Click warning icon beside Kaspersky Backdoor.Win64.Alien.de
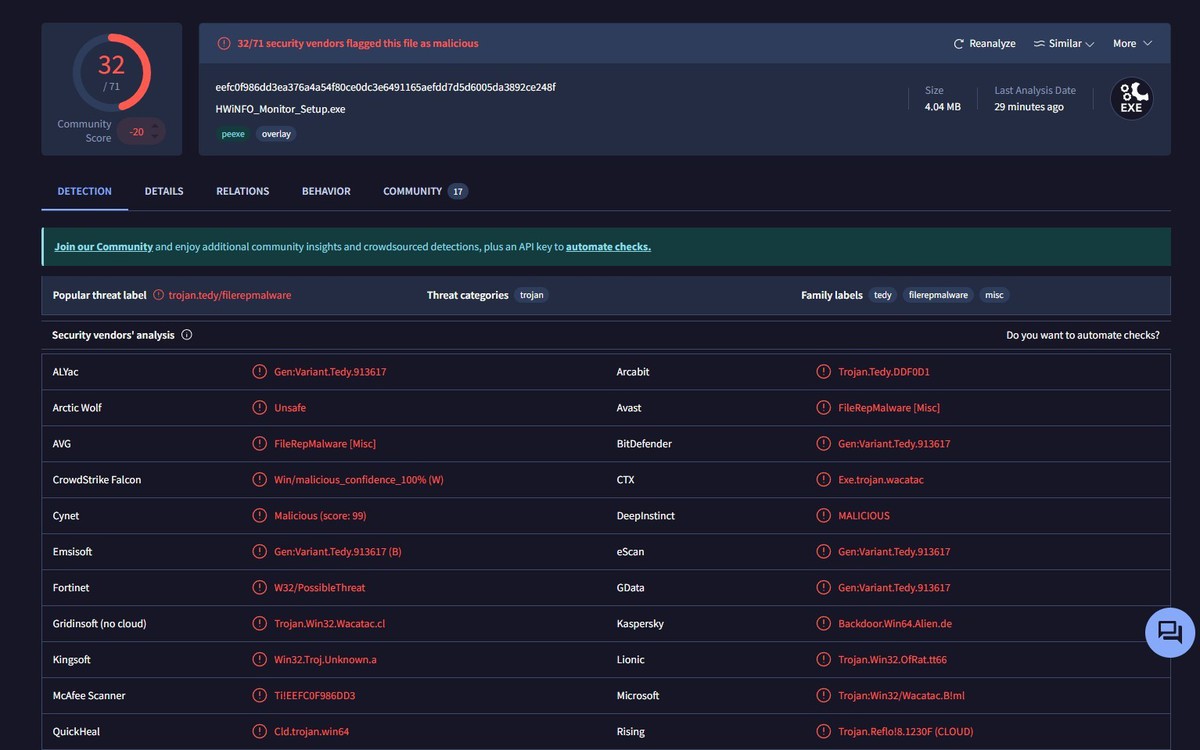Image resolution: width=1200 pixels, height=750 pixels. [x=823, y=624]
